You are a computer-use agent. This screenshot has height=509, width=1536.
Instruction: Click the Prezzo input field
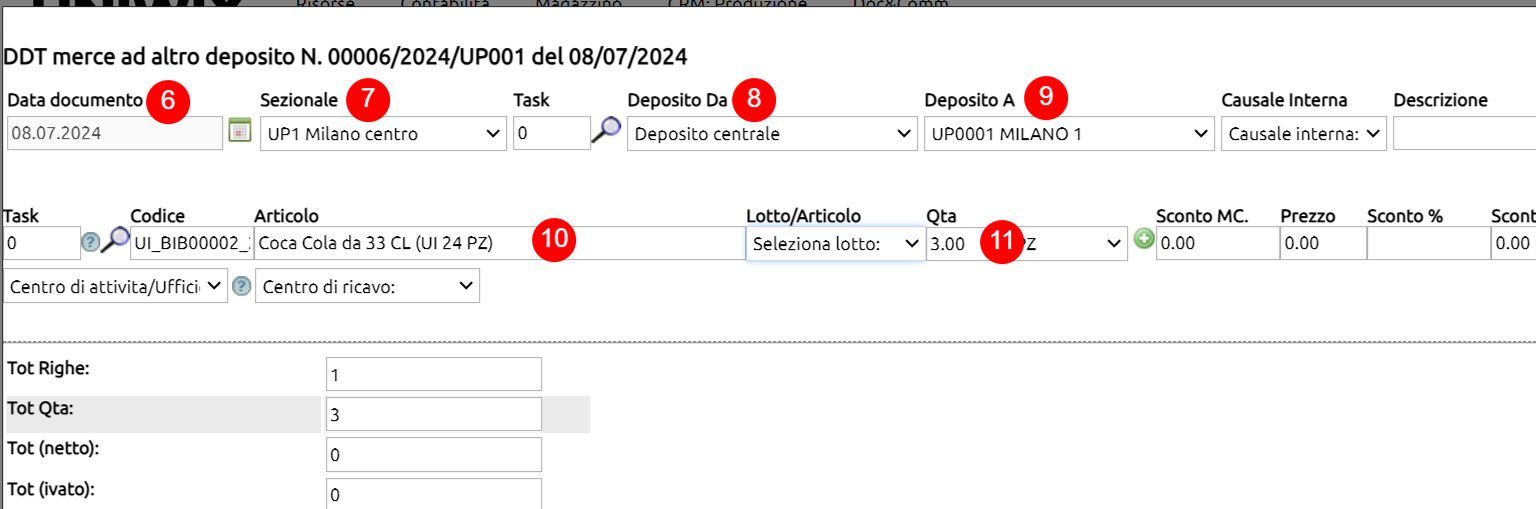pos(1322,243)
